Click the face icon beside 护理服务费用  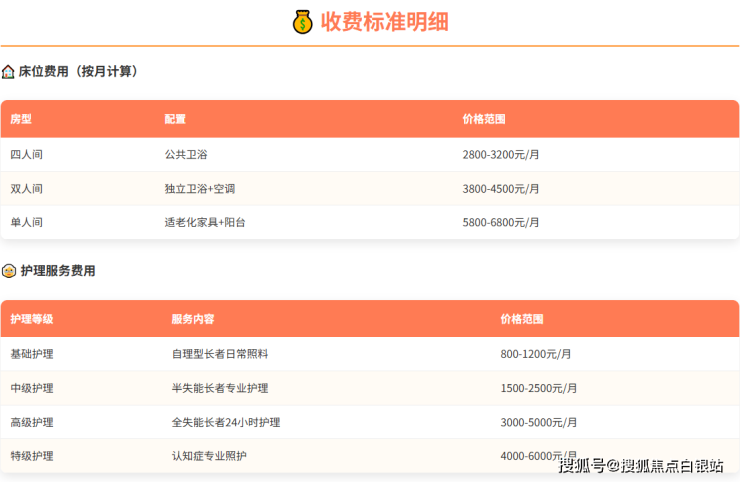click(9, 271)
